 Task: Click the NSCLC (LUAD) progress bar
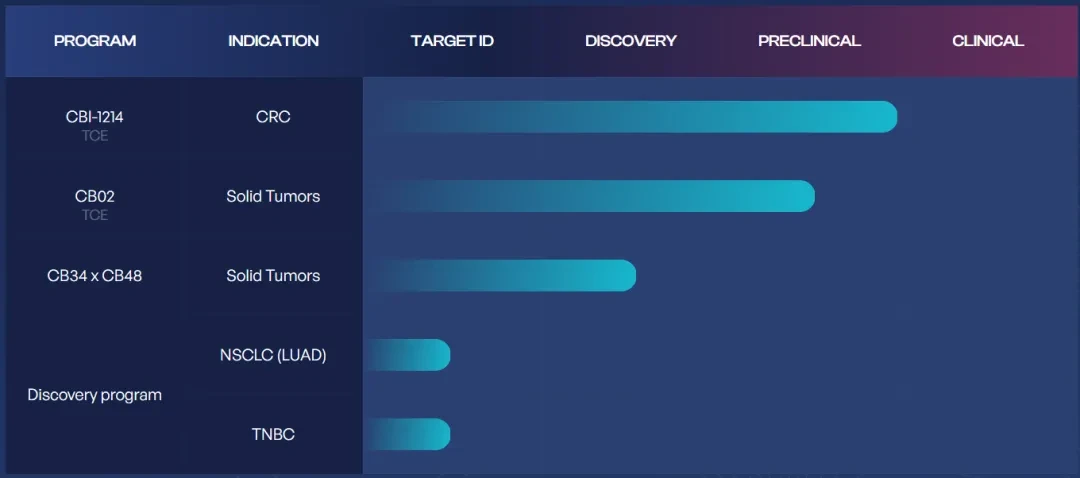point(408,355)
